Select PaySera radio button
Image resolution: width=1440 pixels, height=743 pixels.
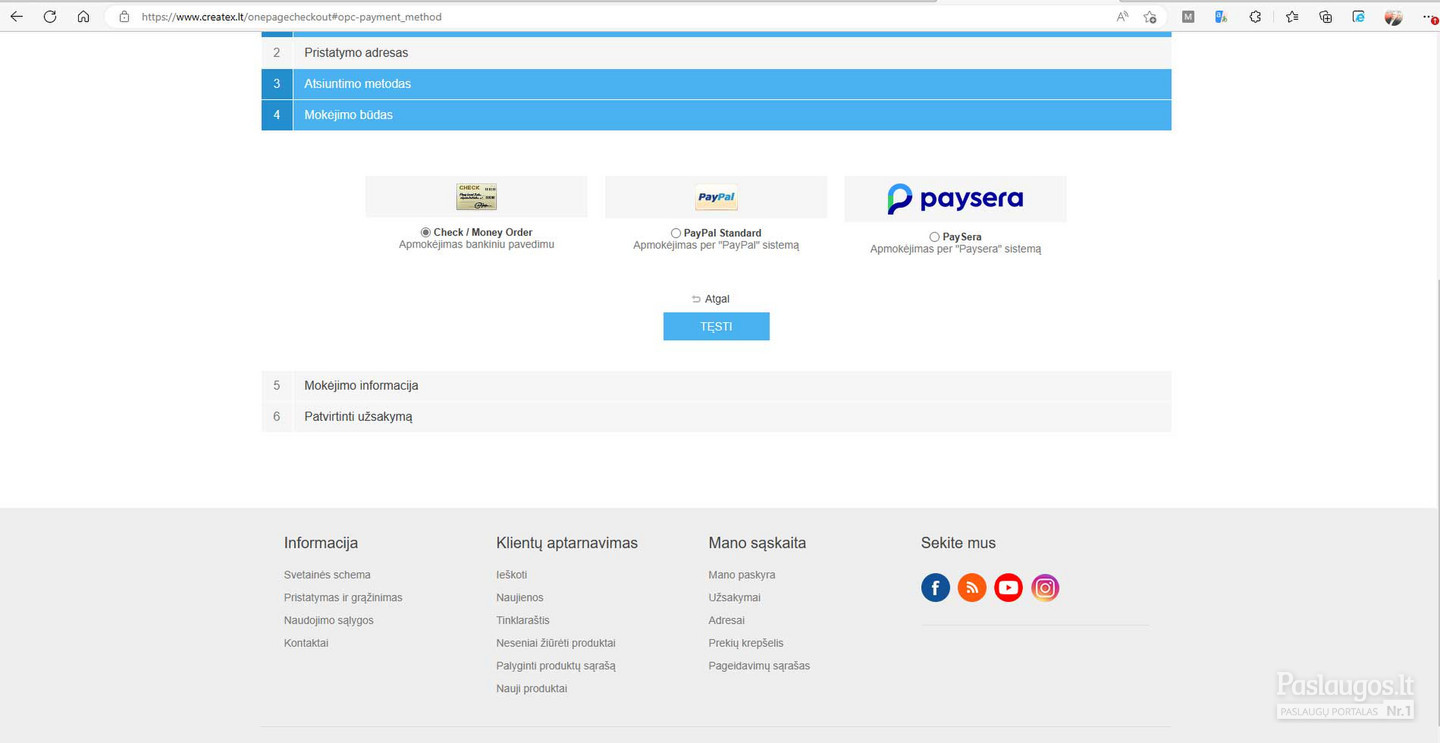pos(934,237)
